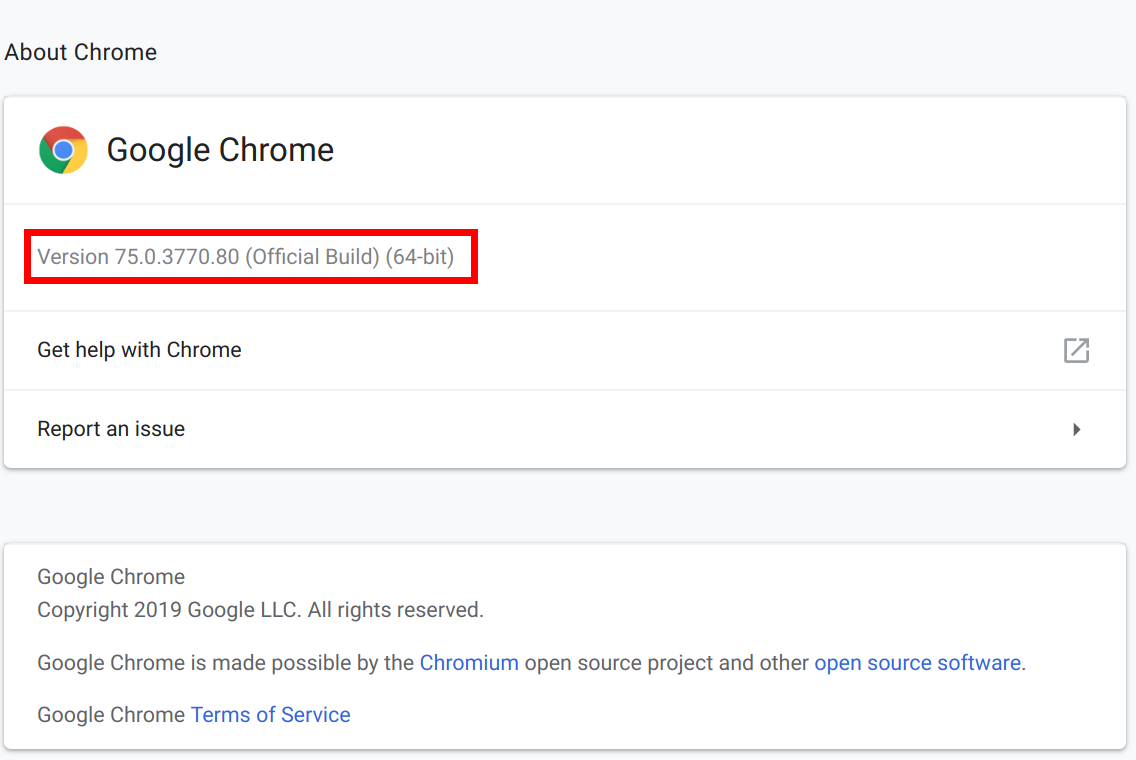Image resolution: width=1136 pixels, height=760 pixels.
Task: Open the Chromium project link
Action: pos(469,663)
